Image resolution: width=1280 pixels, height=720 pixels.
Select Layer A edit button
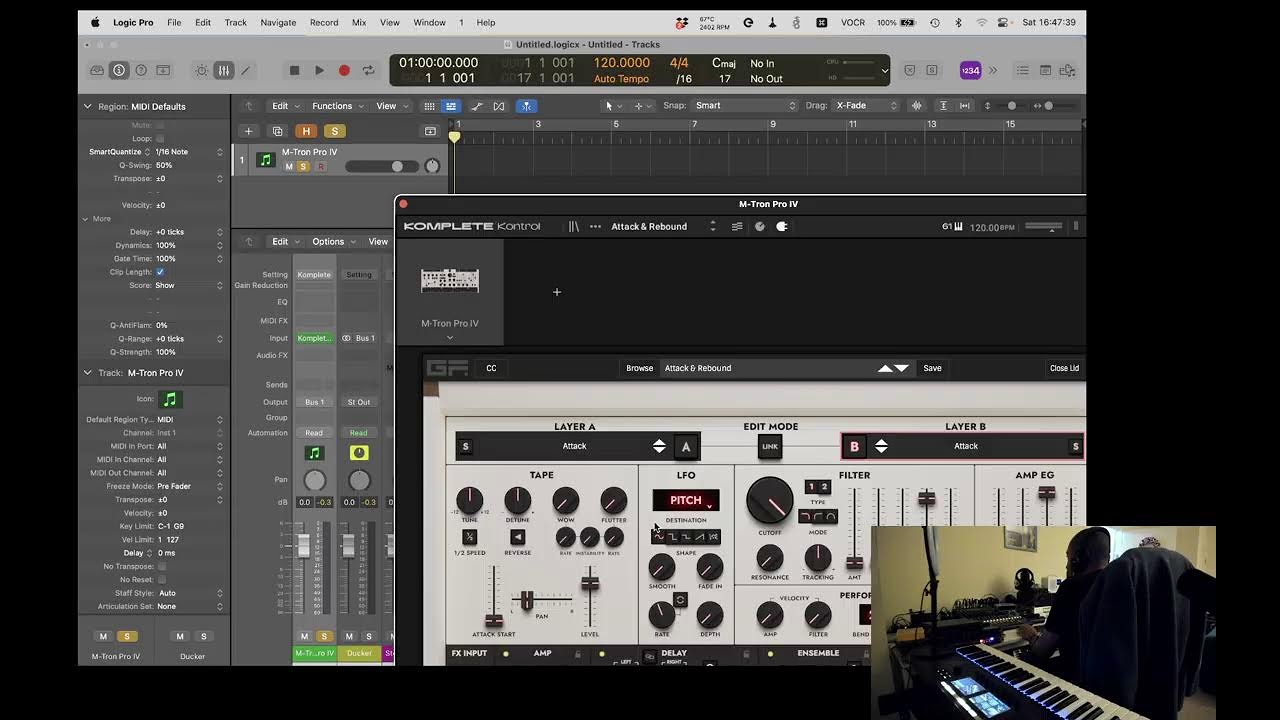click(686, 447)
